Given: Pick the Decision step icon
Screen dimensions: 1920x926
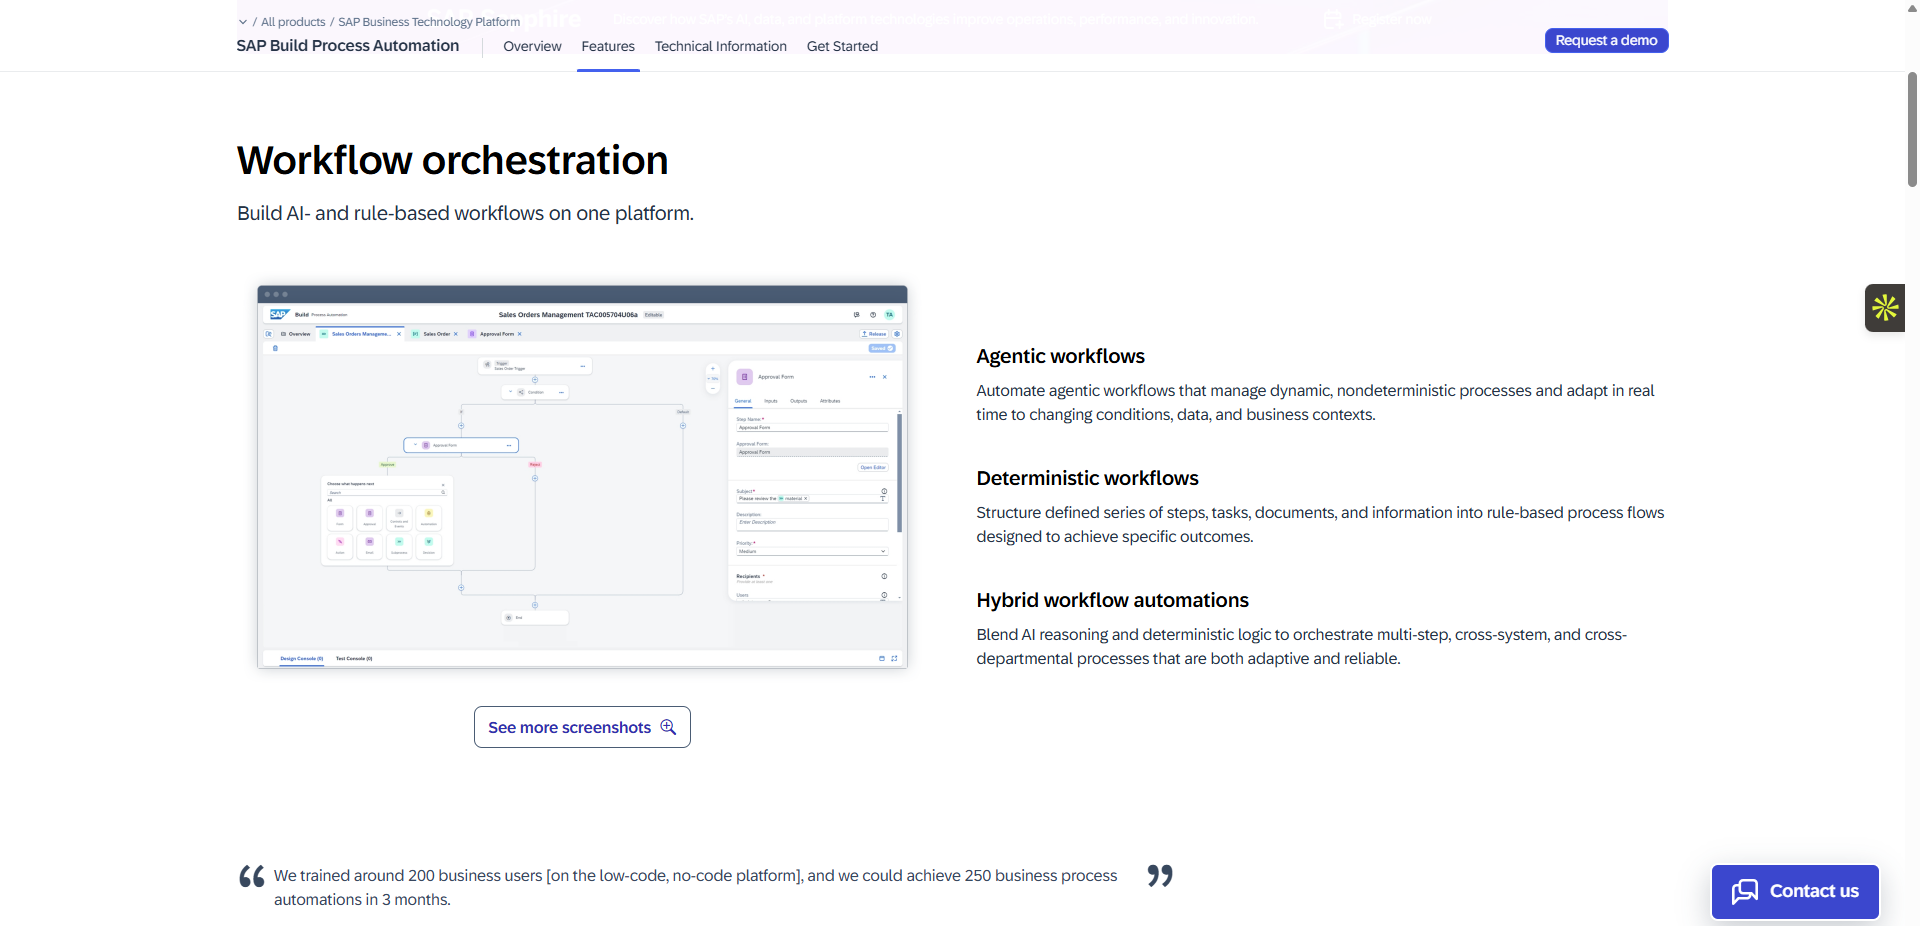Looking at the screenshot, I should [x=429, y=542].
